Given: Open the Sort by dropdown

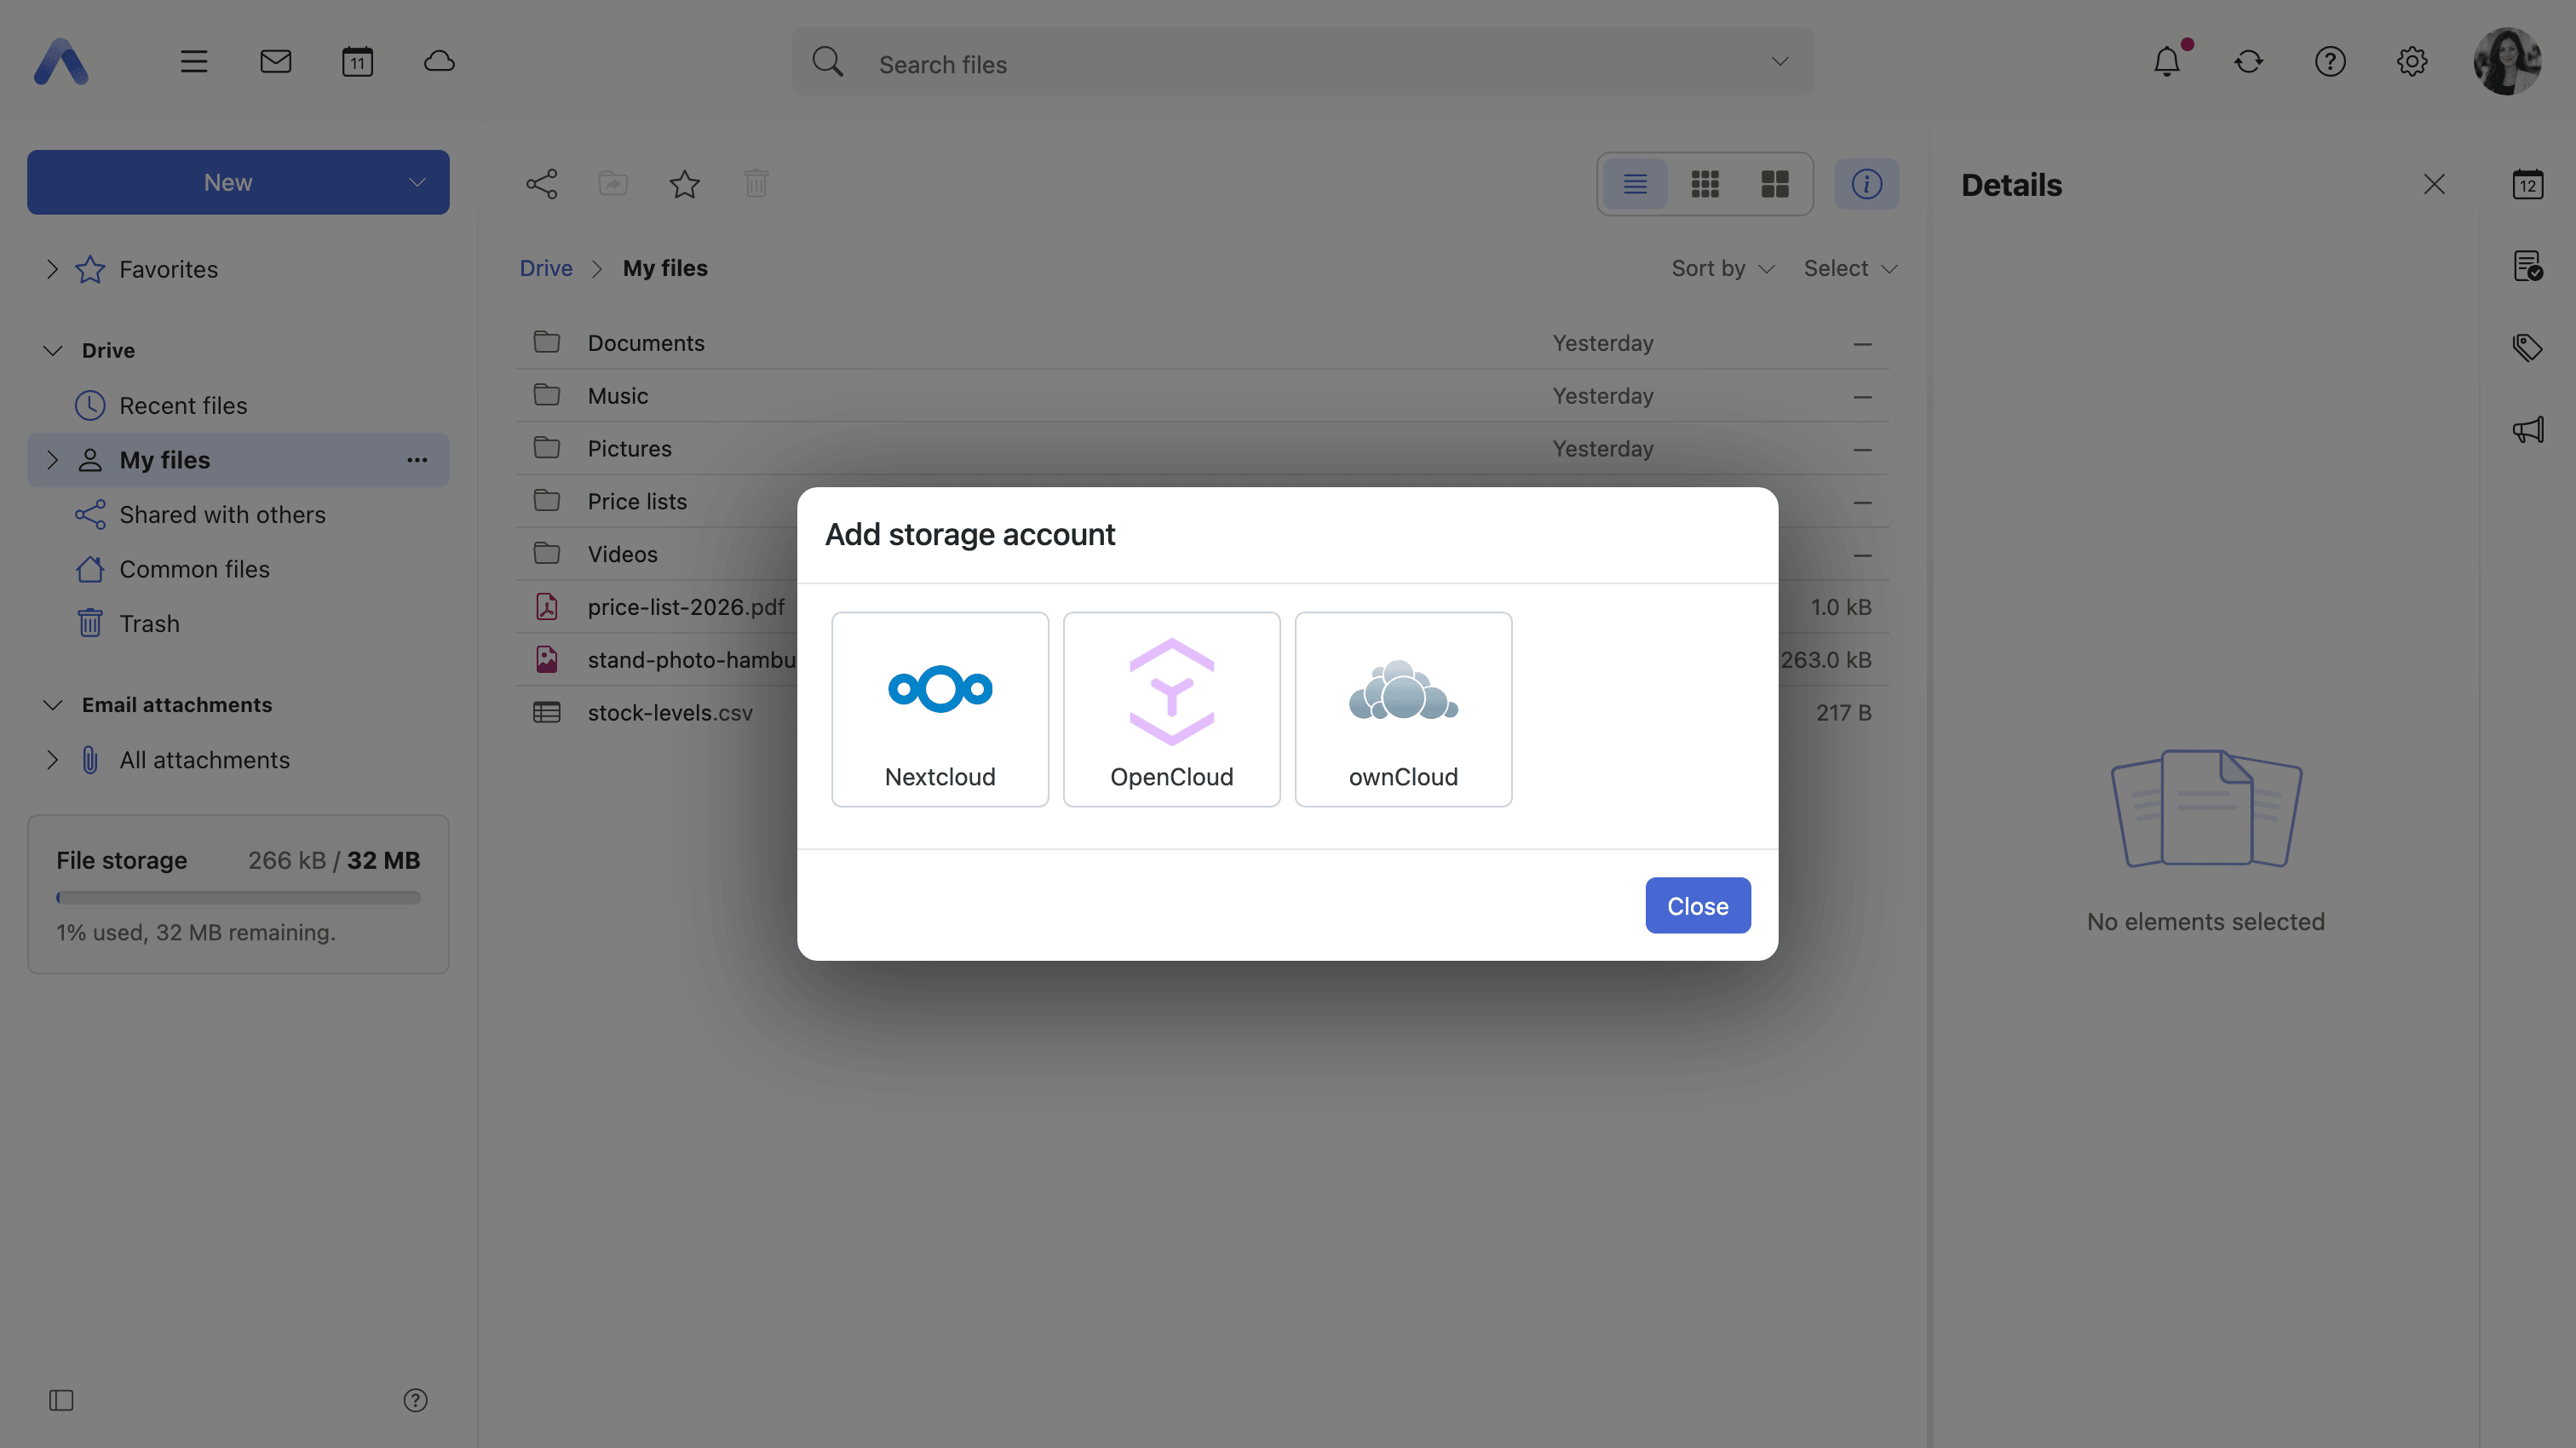Looking at the screenshot, I should pos(1722,268).
